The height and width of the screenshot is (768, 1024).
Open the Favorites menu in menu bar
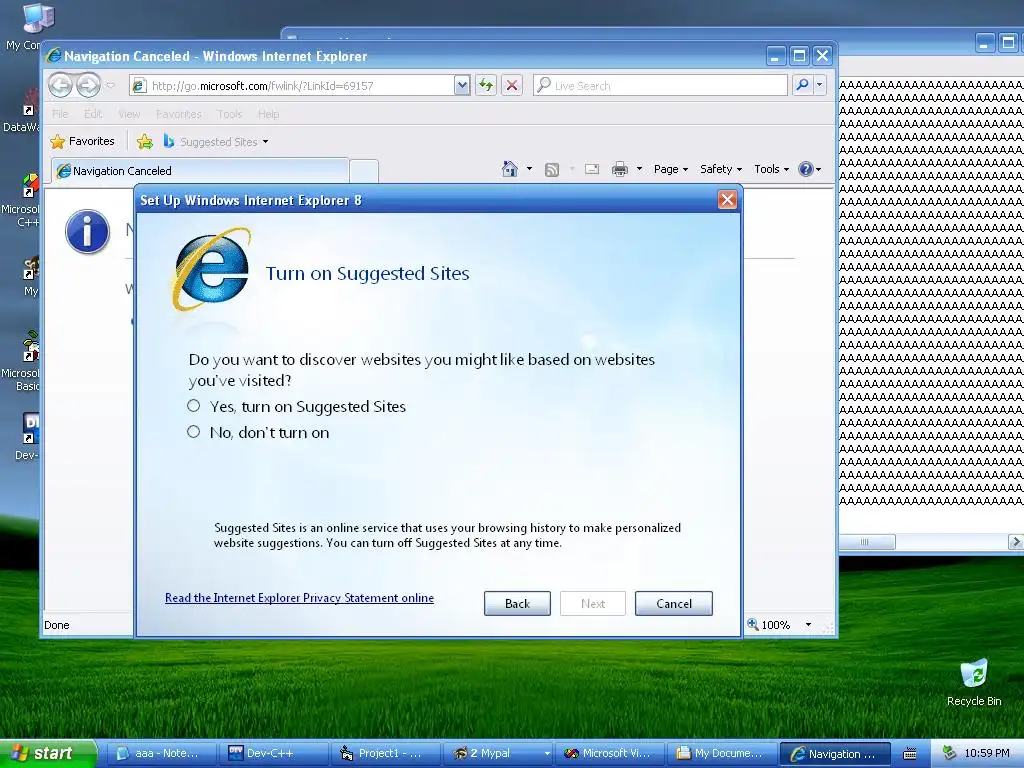178,114
